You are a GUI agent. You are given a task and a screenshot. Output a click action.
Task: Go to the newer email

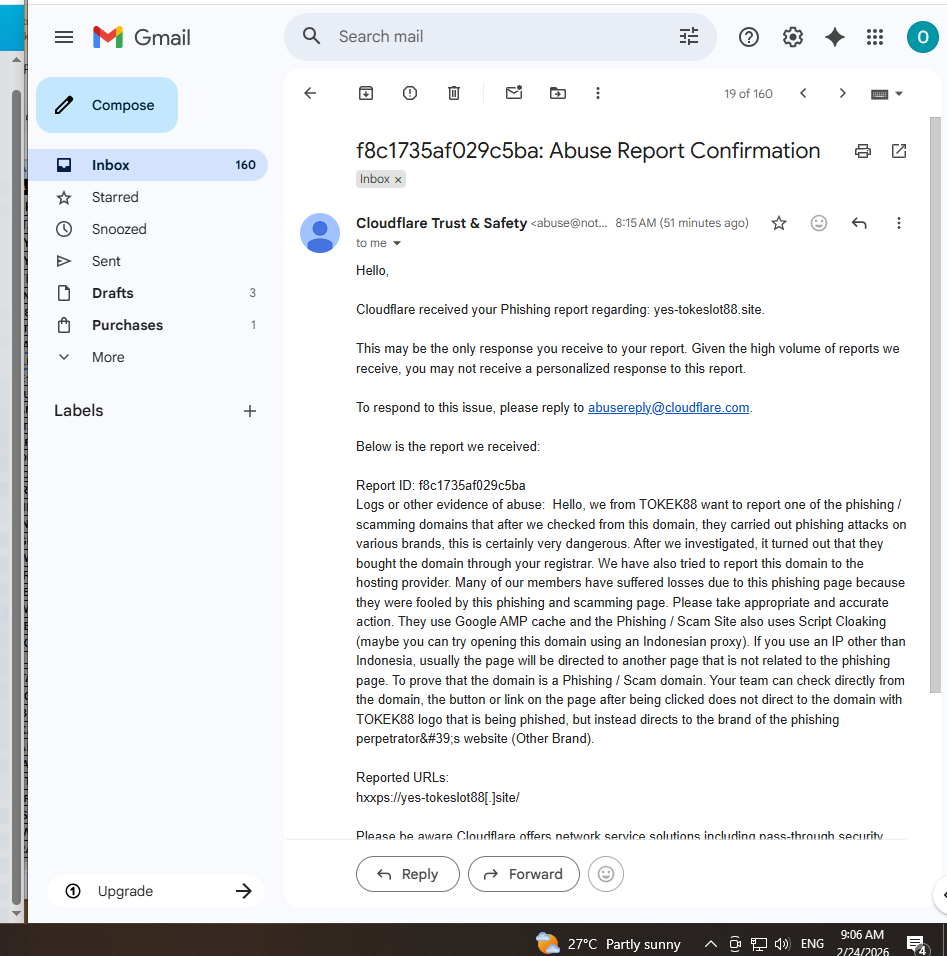click(803, 93)
